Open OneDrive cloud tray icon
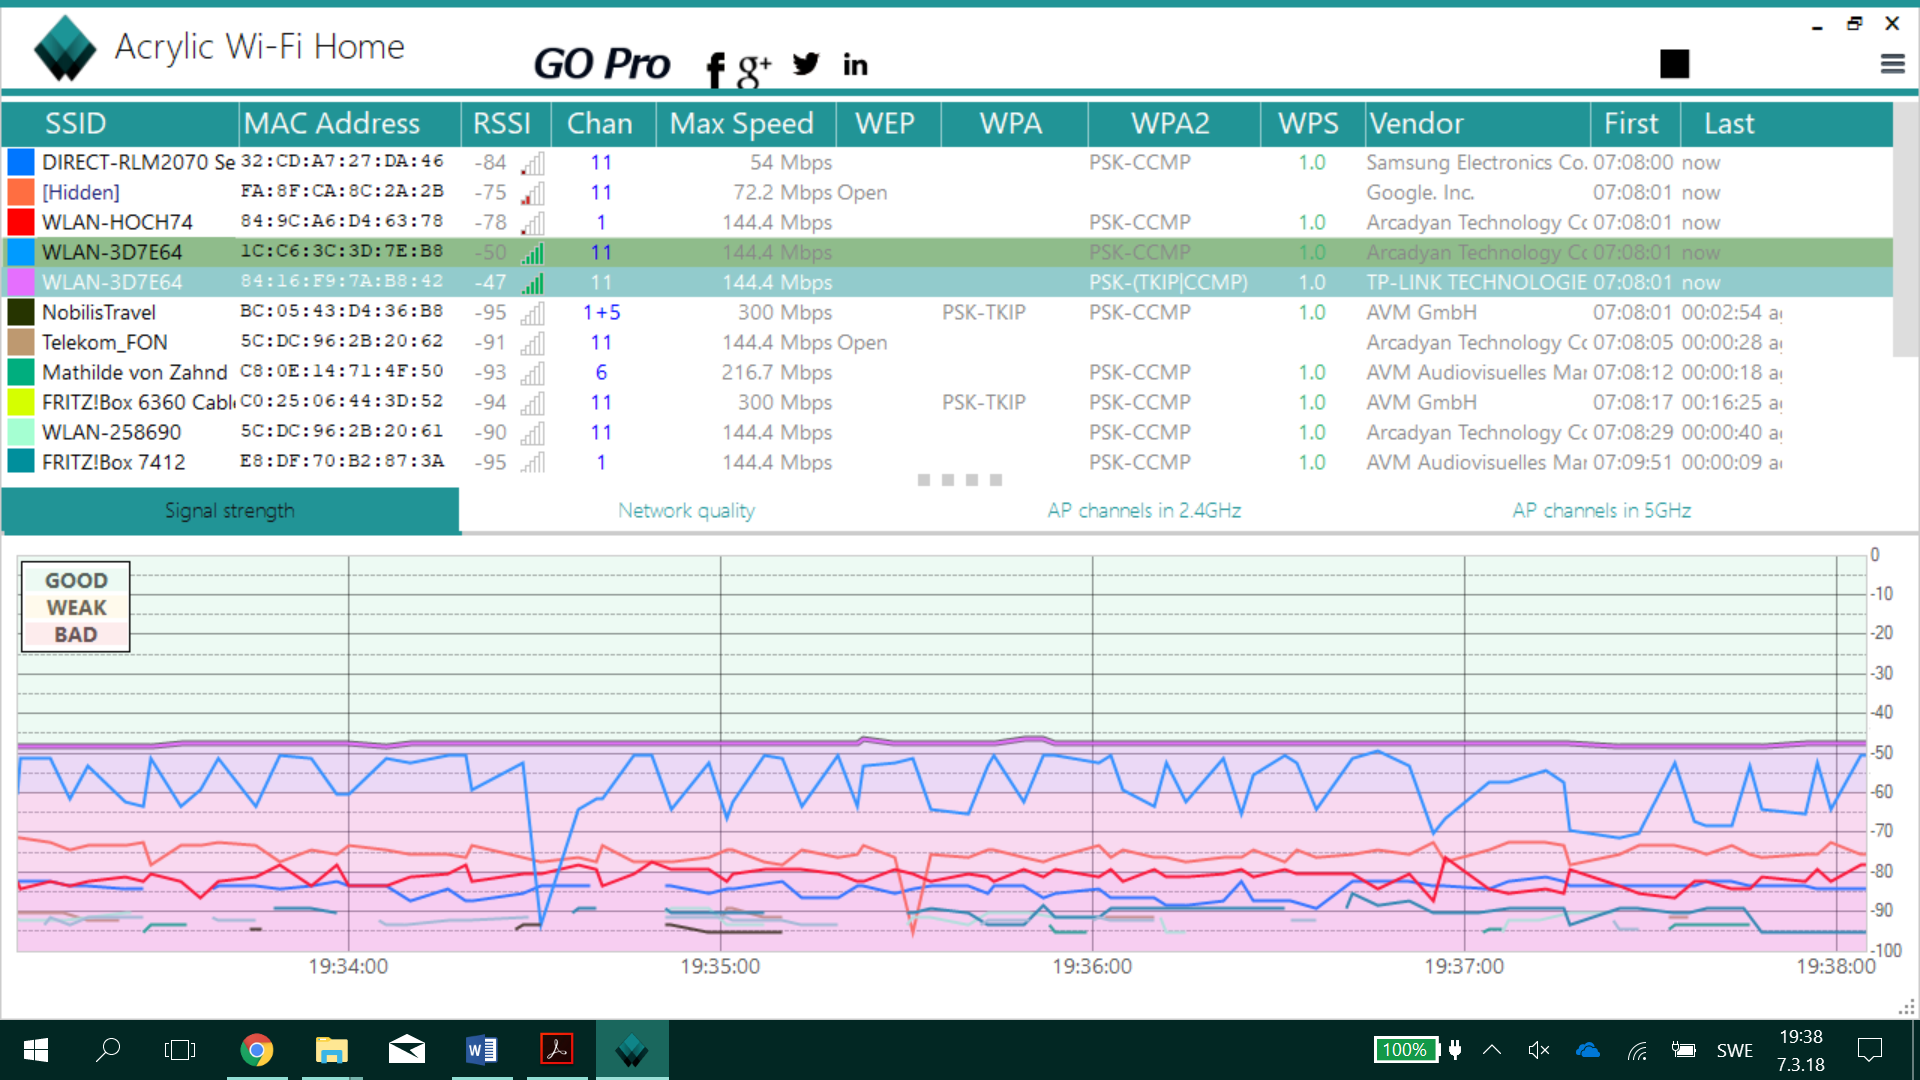Screen dimensions: 1920x1080 tap(1588, 1050)
